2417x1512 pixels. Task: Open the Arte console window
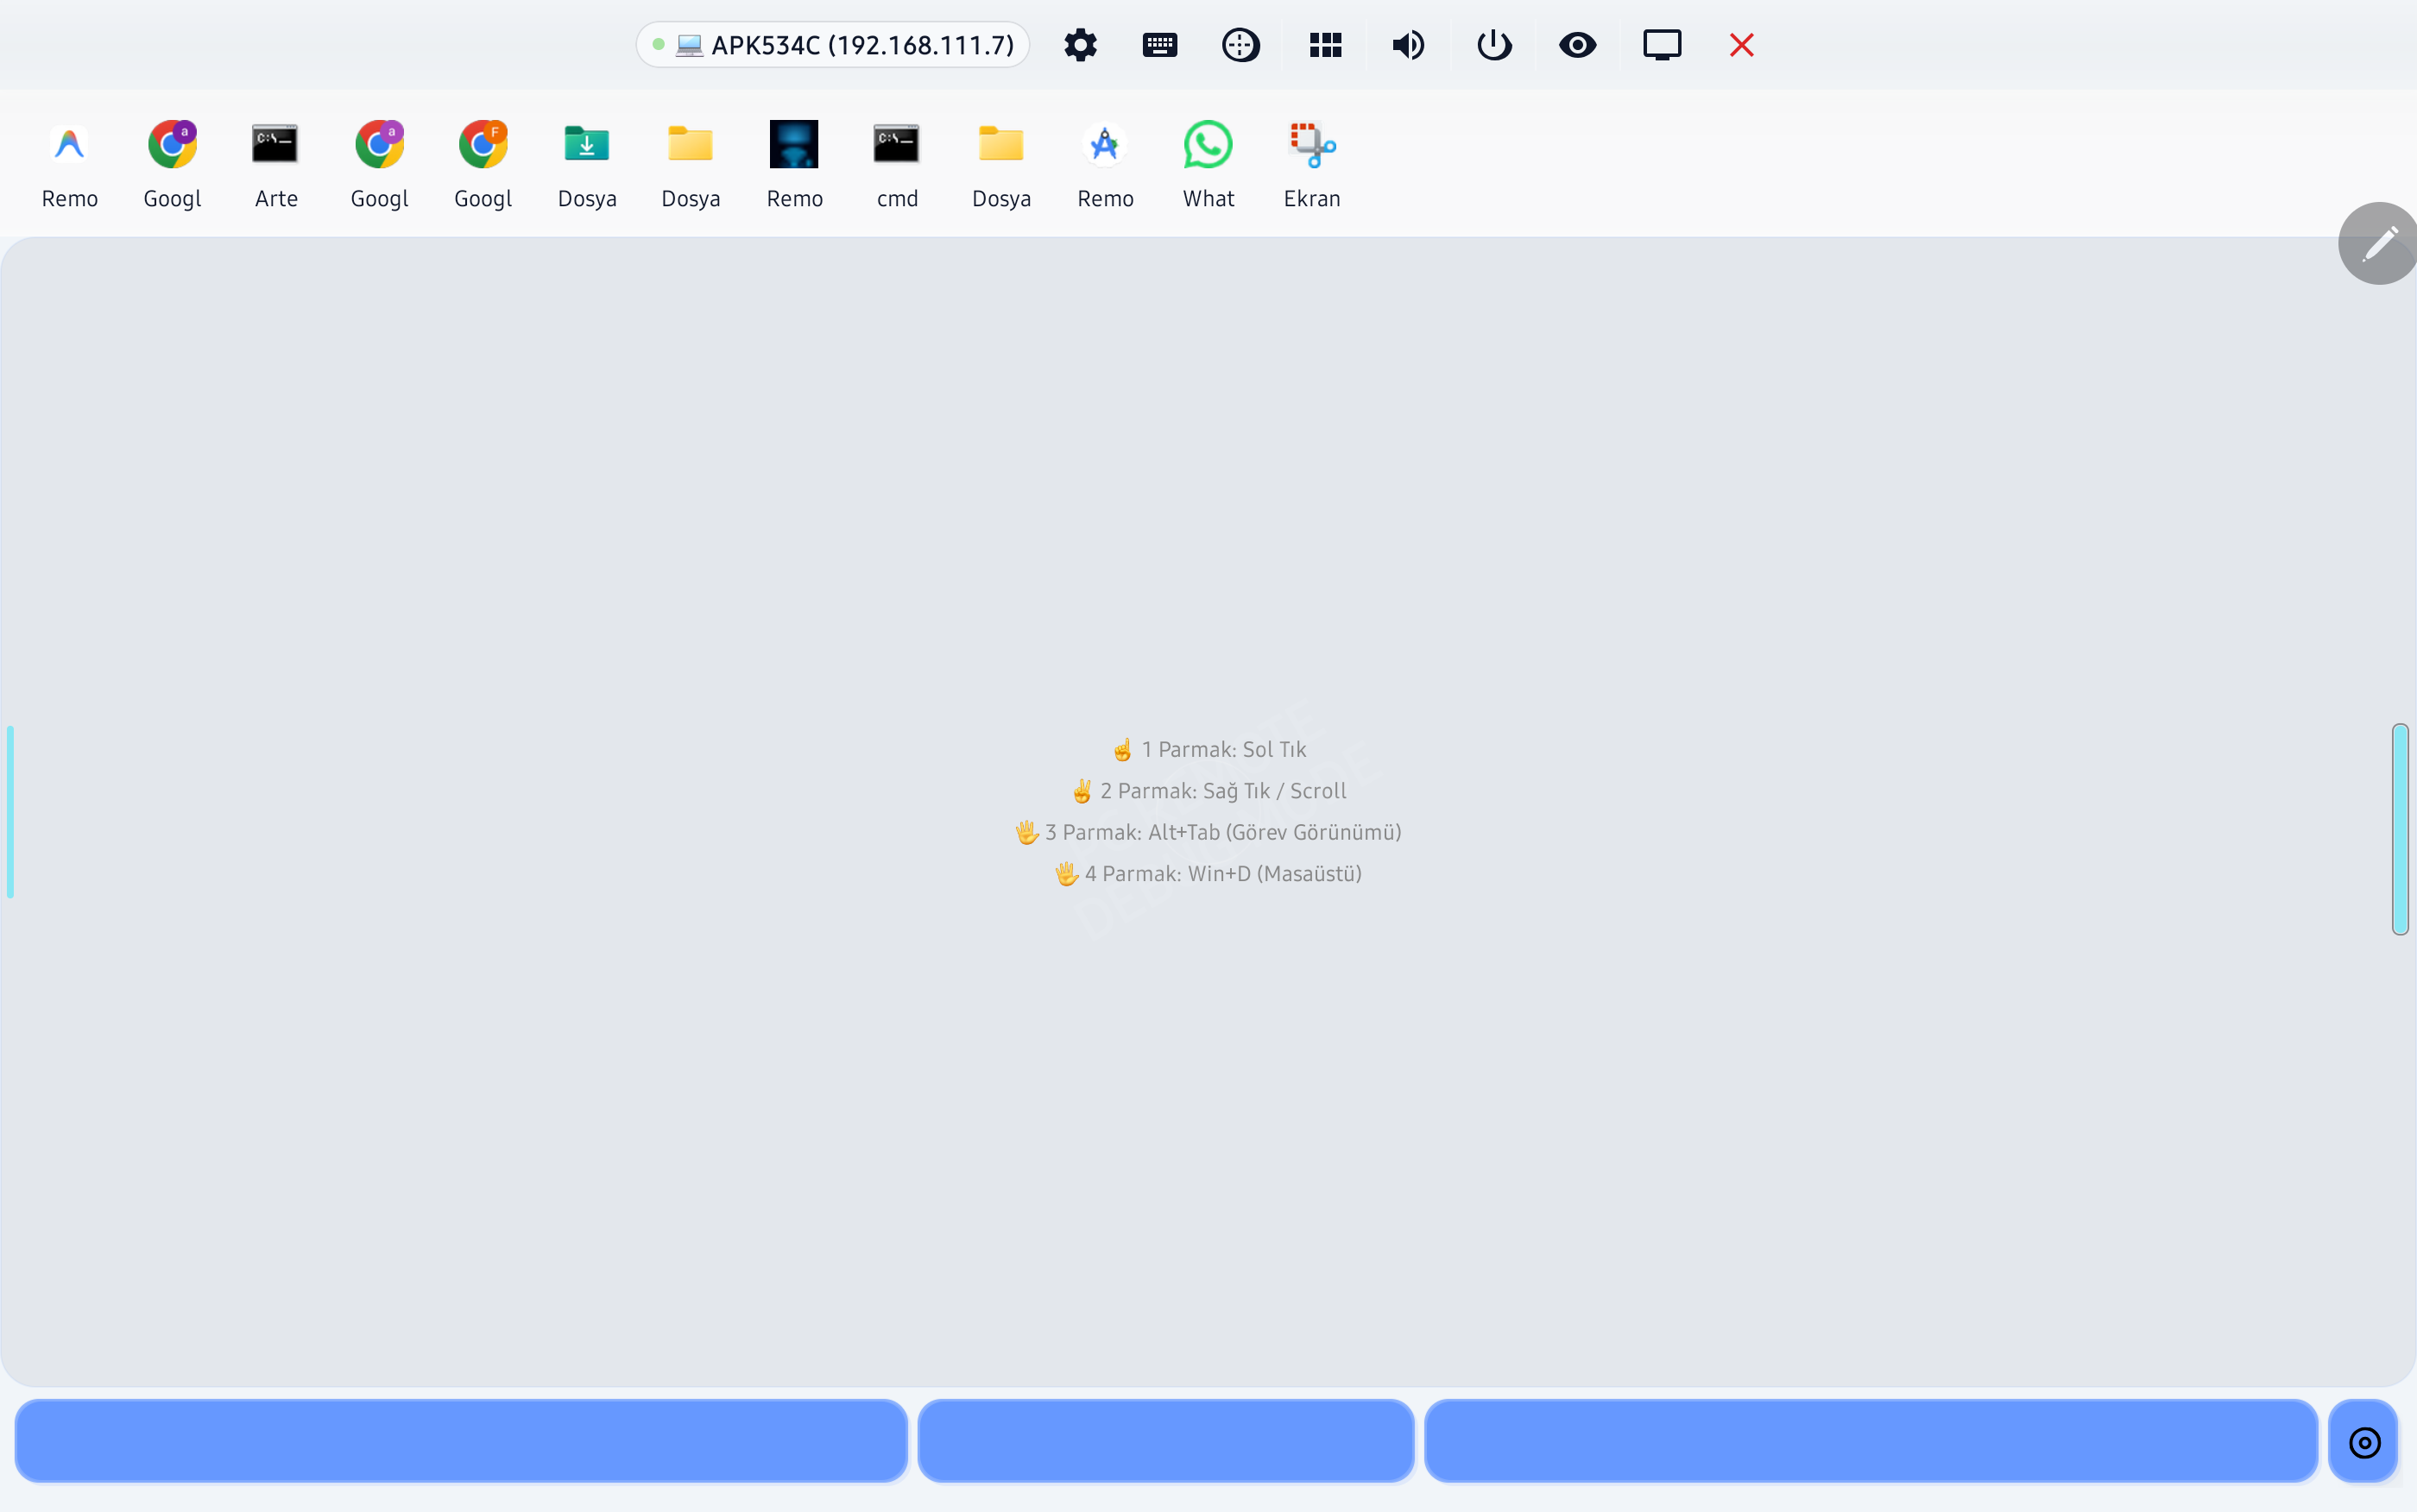(276, 165)
